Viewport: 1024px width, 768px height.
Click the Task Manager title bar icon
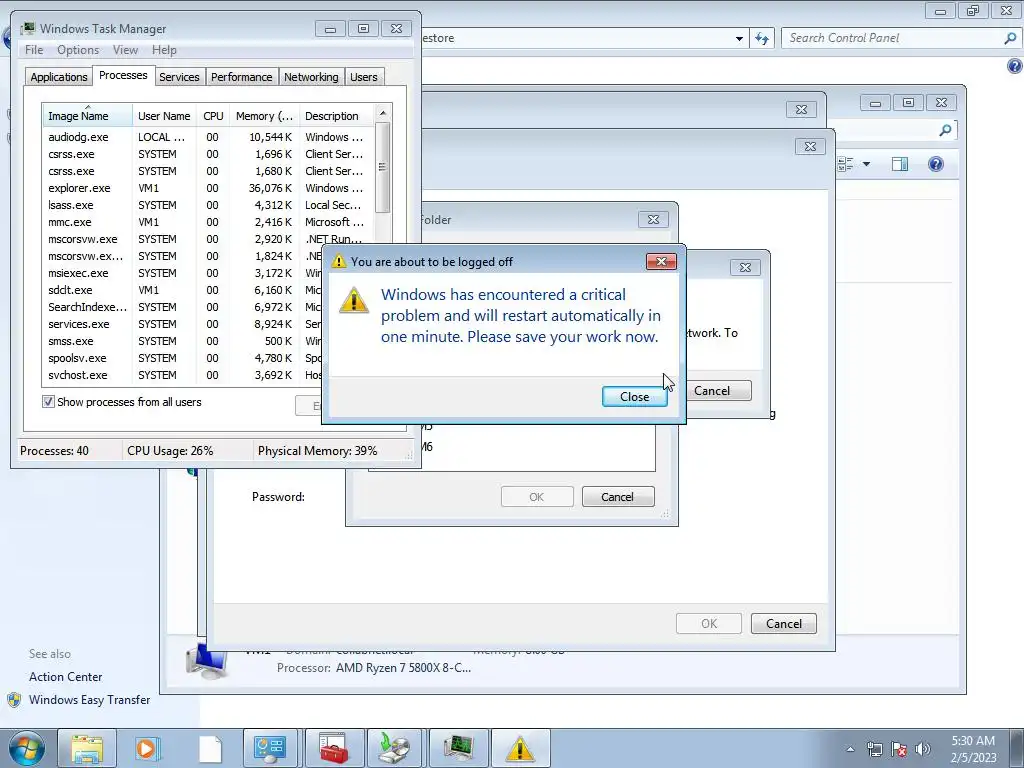click(x=28, y=29)
